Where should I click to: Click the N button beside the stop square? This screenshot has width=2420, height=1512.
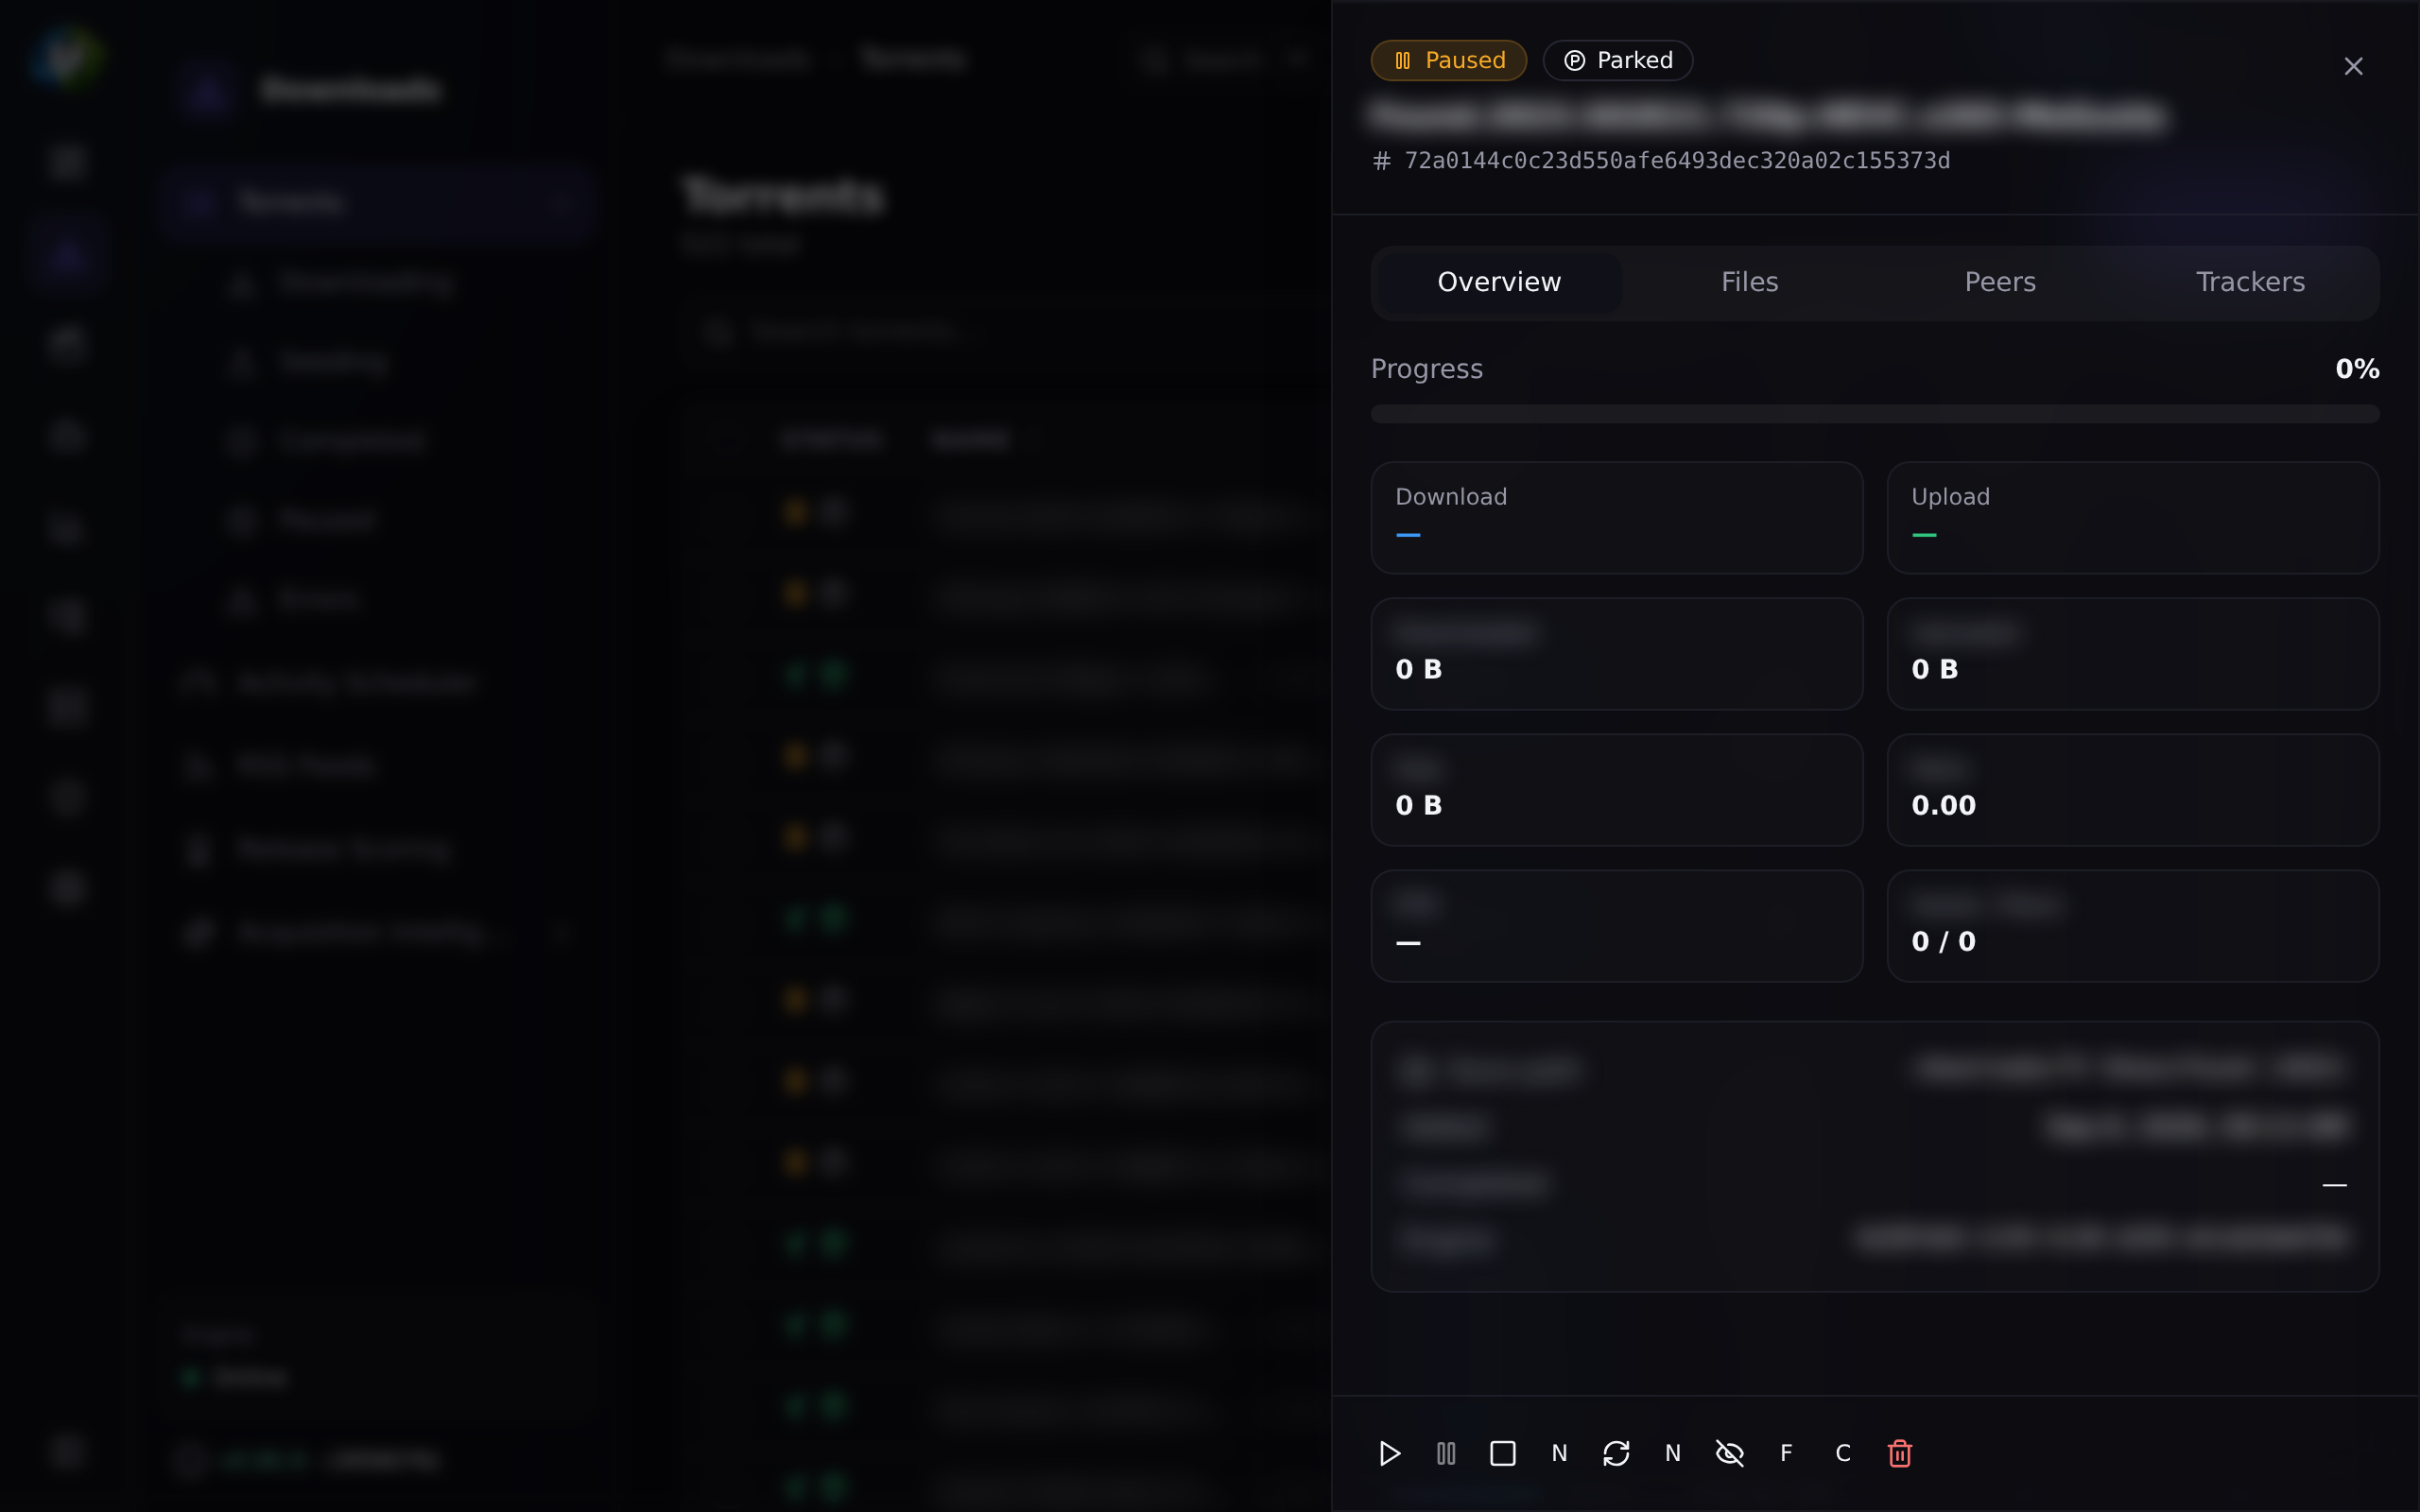click(1559, 1453)
